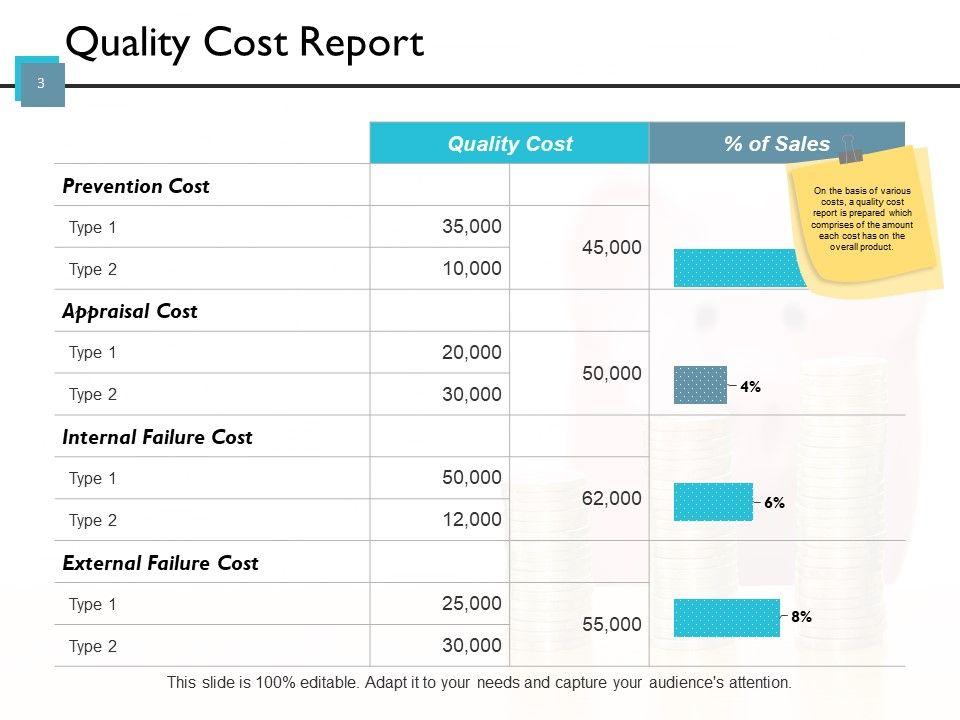
Task: Select the 35,000 value cell
Action: 472,227
